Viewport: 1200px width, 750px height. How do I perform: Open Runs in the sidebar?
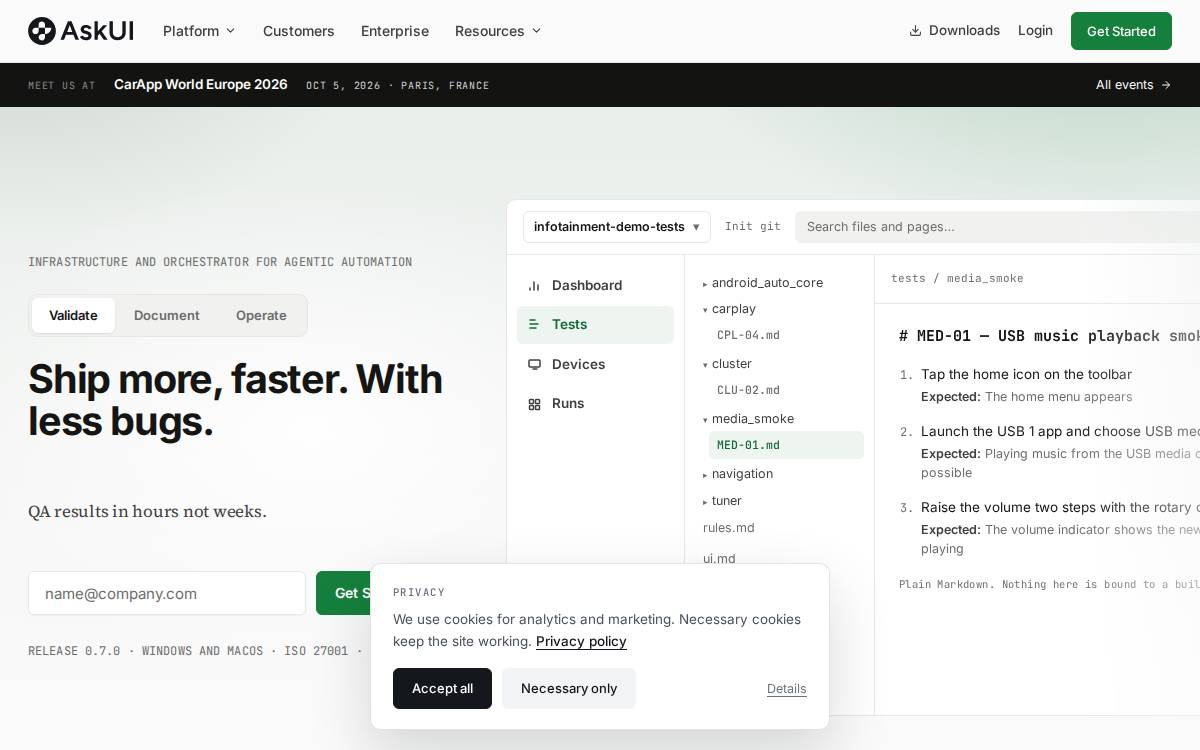(x=595, y=403)
